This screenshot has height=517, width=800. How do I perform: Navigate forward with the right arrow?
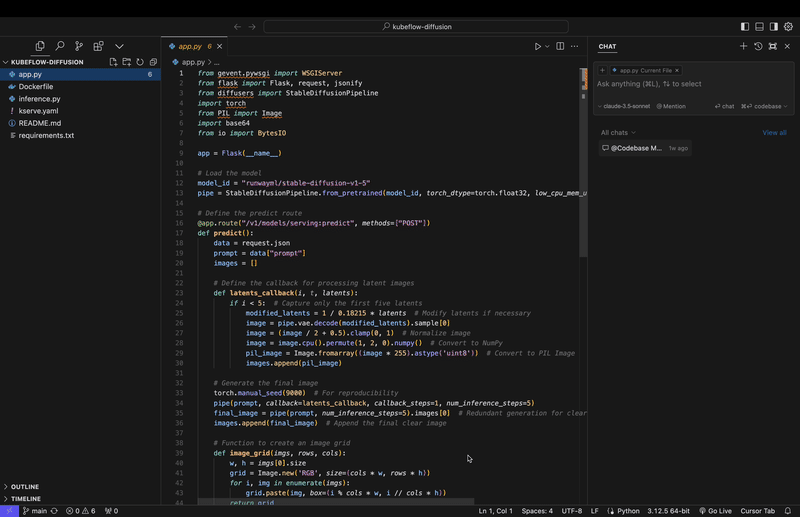click(x=252, y=27)
